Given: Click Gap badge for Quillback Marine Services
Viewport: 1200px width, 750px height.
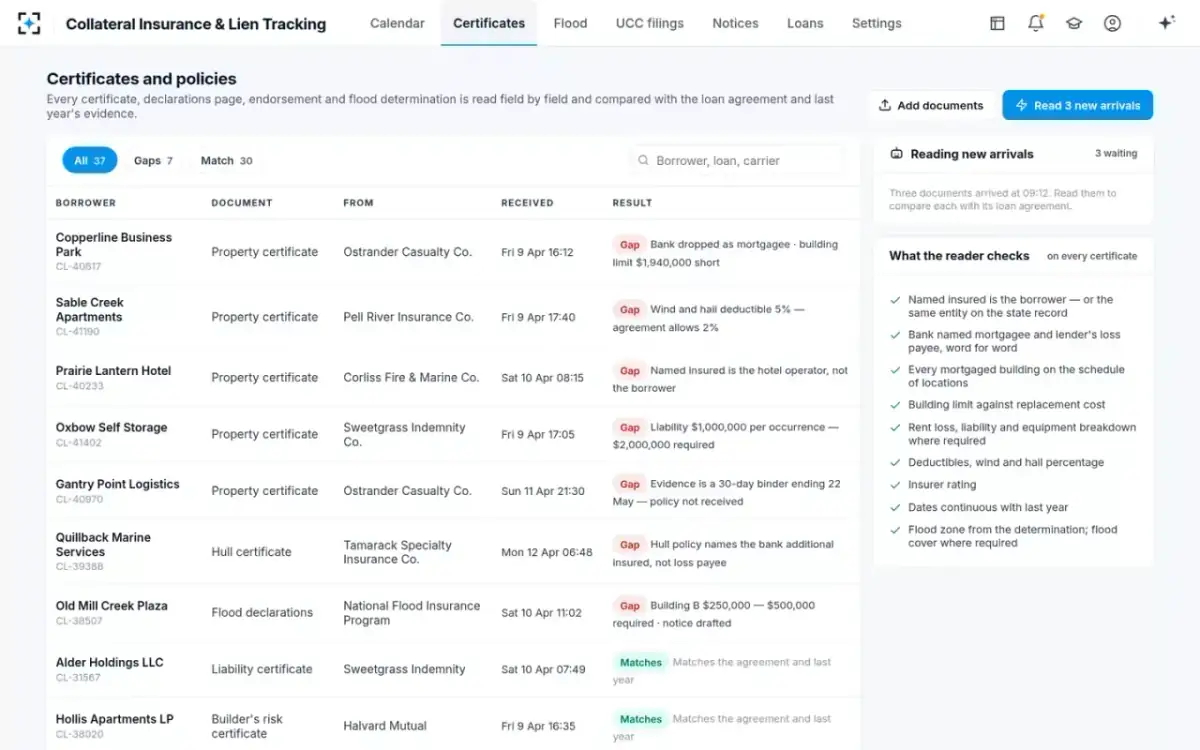Looking at the screenshot, I should click(x=629, y=545).
